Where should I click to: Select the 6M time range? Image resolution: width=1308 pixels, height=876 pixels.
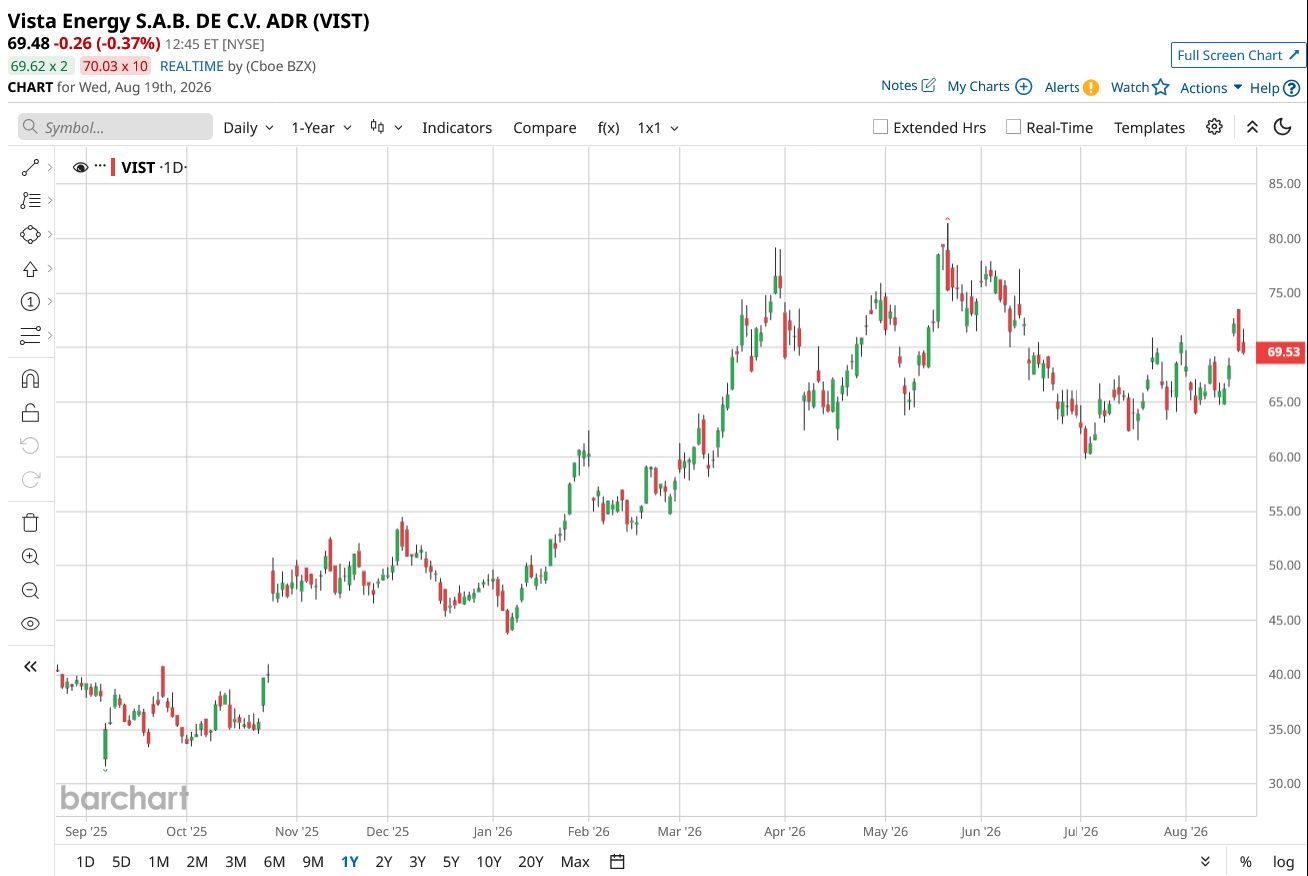274,861
